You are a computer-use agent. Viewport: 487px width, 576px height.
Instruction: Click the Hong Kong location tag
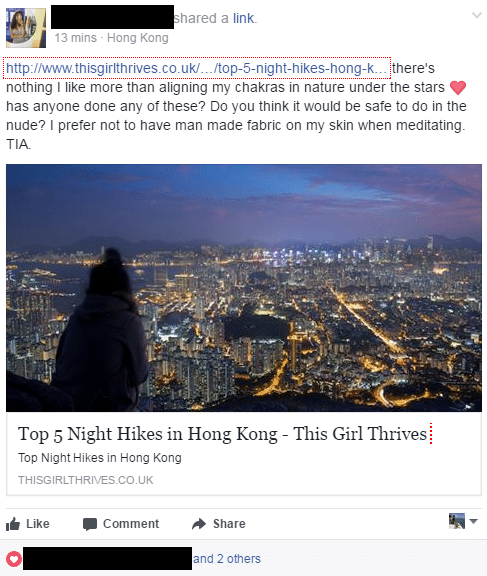pyautogui.click(x=138, y=38)
